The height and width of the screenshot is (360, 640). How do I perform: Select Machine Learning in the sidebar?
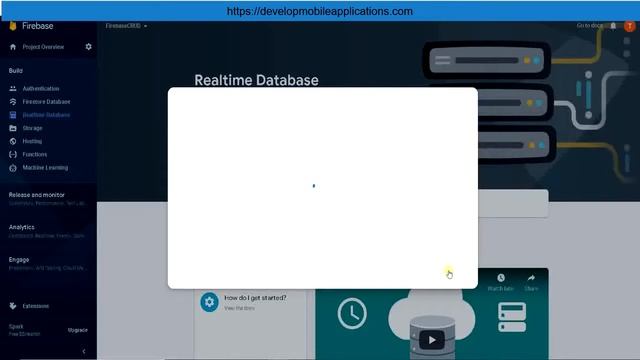(45, 168)
